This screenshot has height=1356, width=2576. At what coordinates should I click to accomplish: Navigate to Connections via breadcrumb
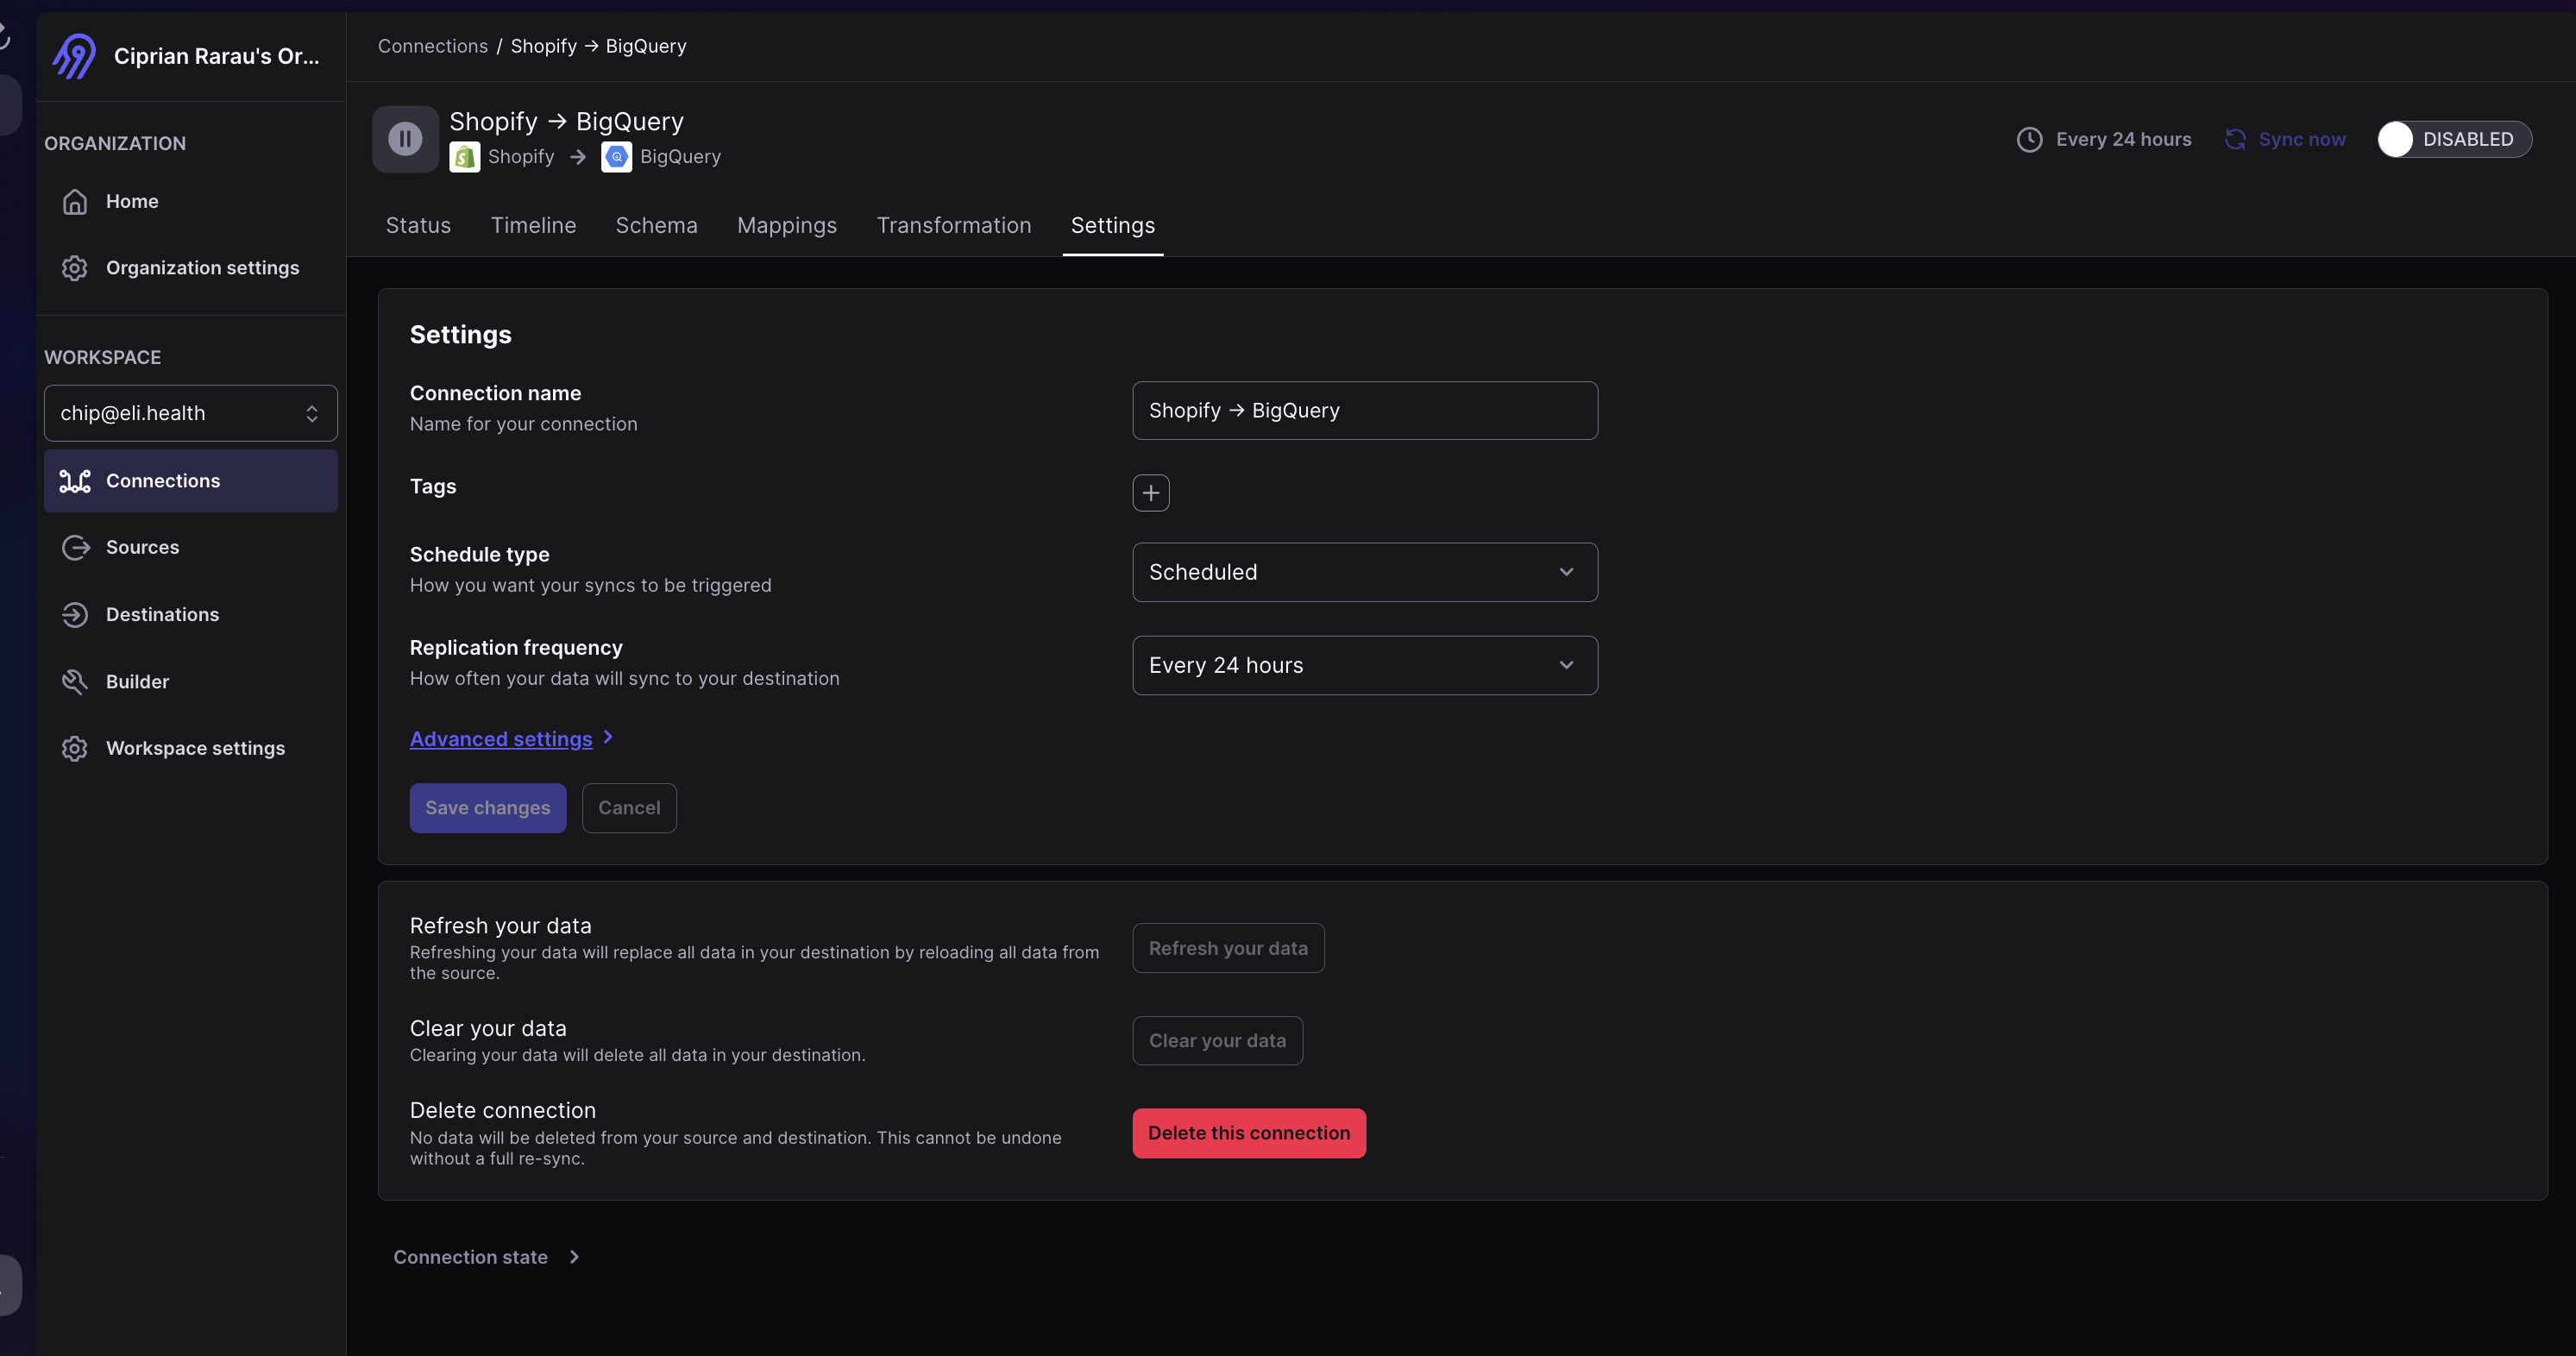pos(432,45)
